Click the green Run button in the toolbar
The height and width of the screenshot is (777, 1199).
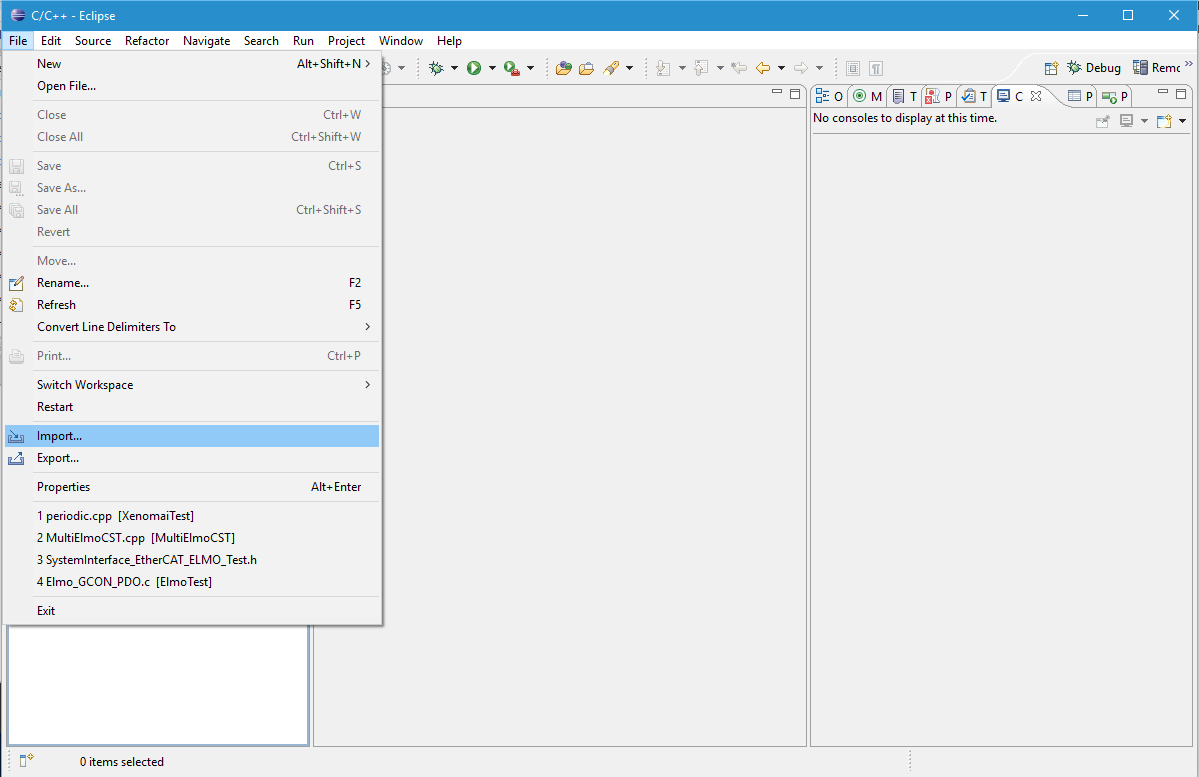[474, 68]
